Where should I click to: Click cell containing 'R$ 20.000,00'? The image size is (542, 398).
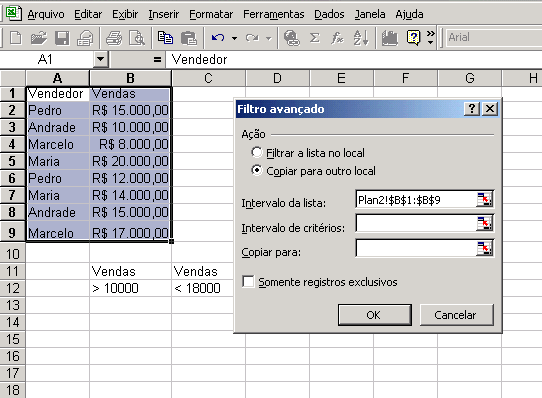(x=130, y=161)
